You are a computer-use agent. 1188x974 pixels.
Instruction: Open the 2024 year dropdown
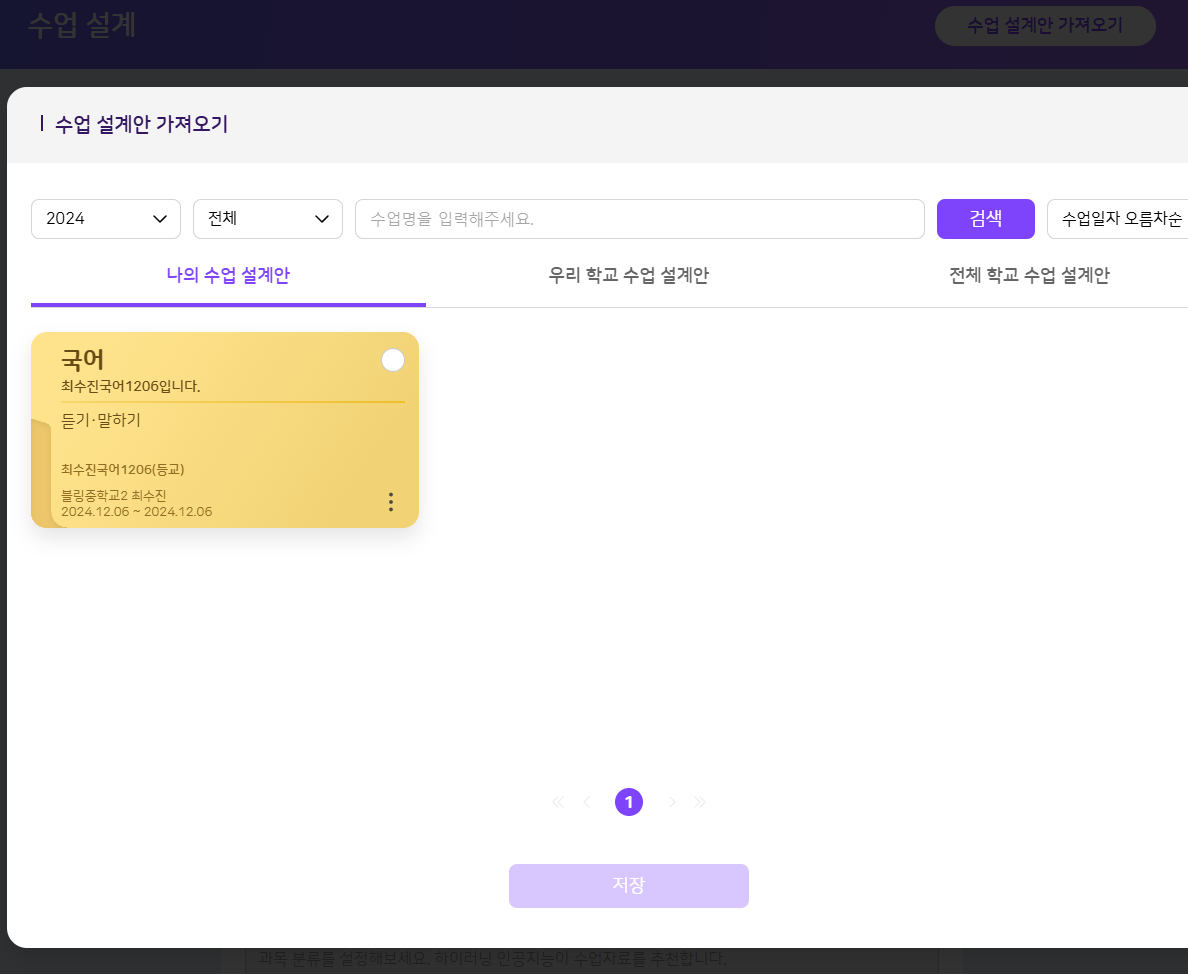[x=105, y=219]
